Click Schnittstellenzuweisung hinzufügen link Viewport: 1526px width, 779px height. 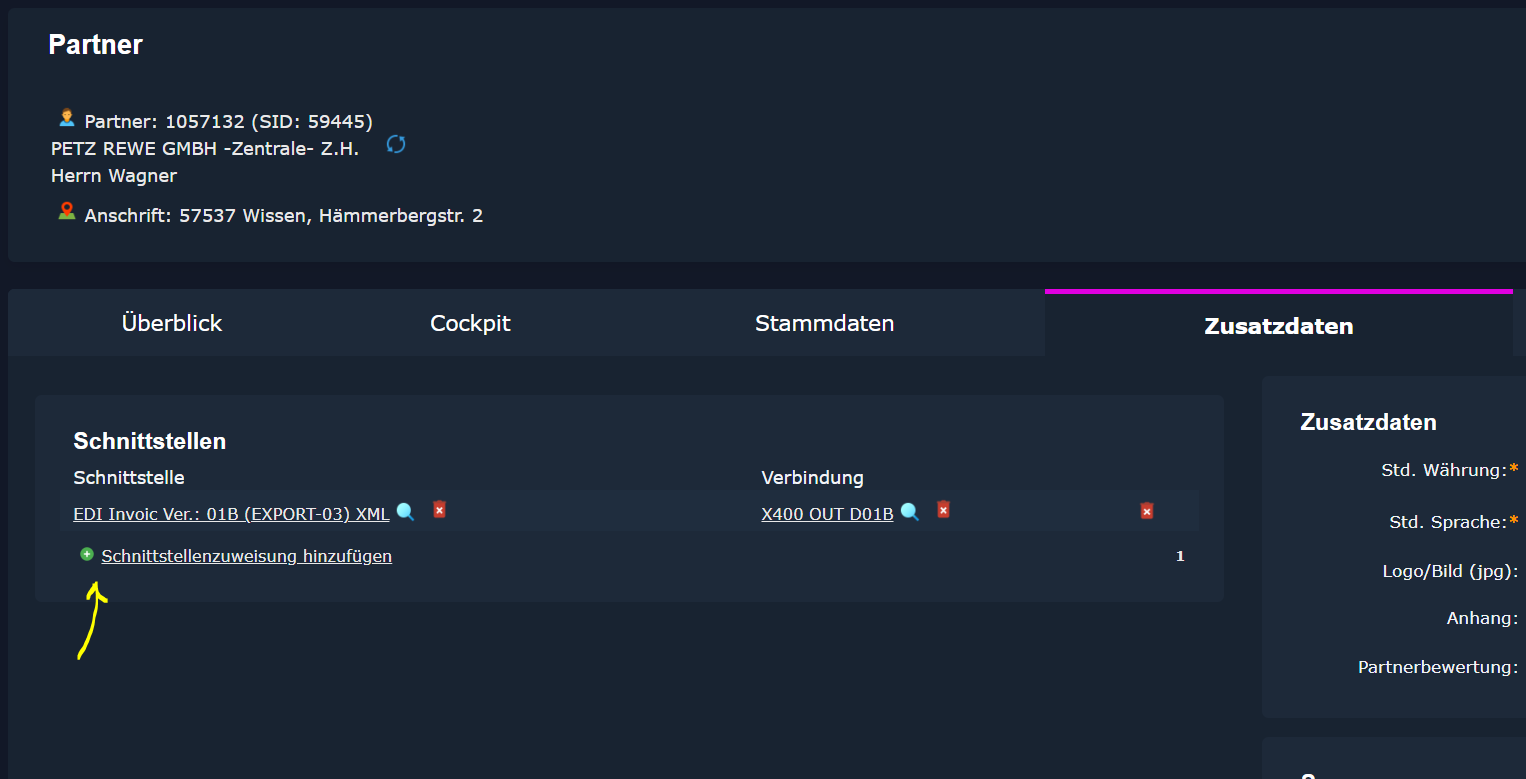pyautogui.click(x=246, y=556)
